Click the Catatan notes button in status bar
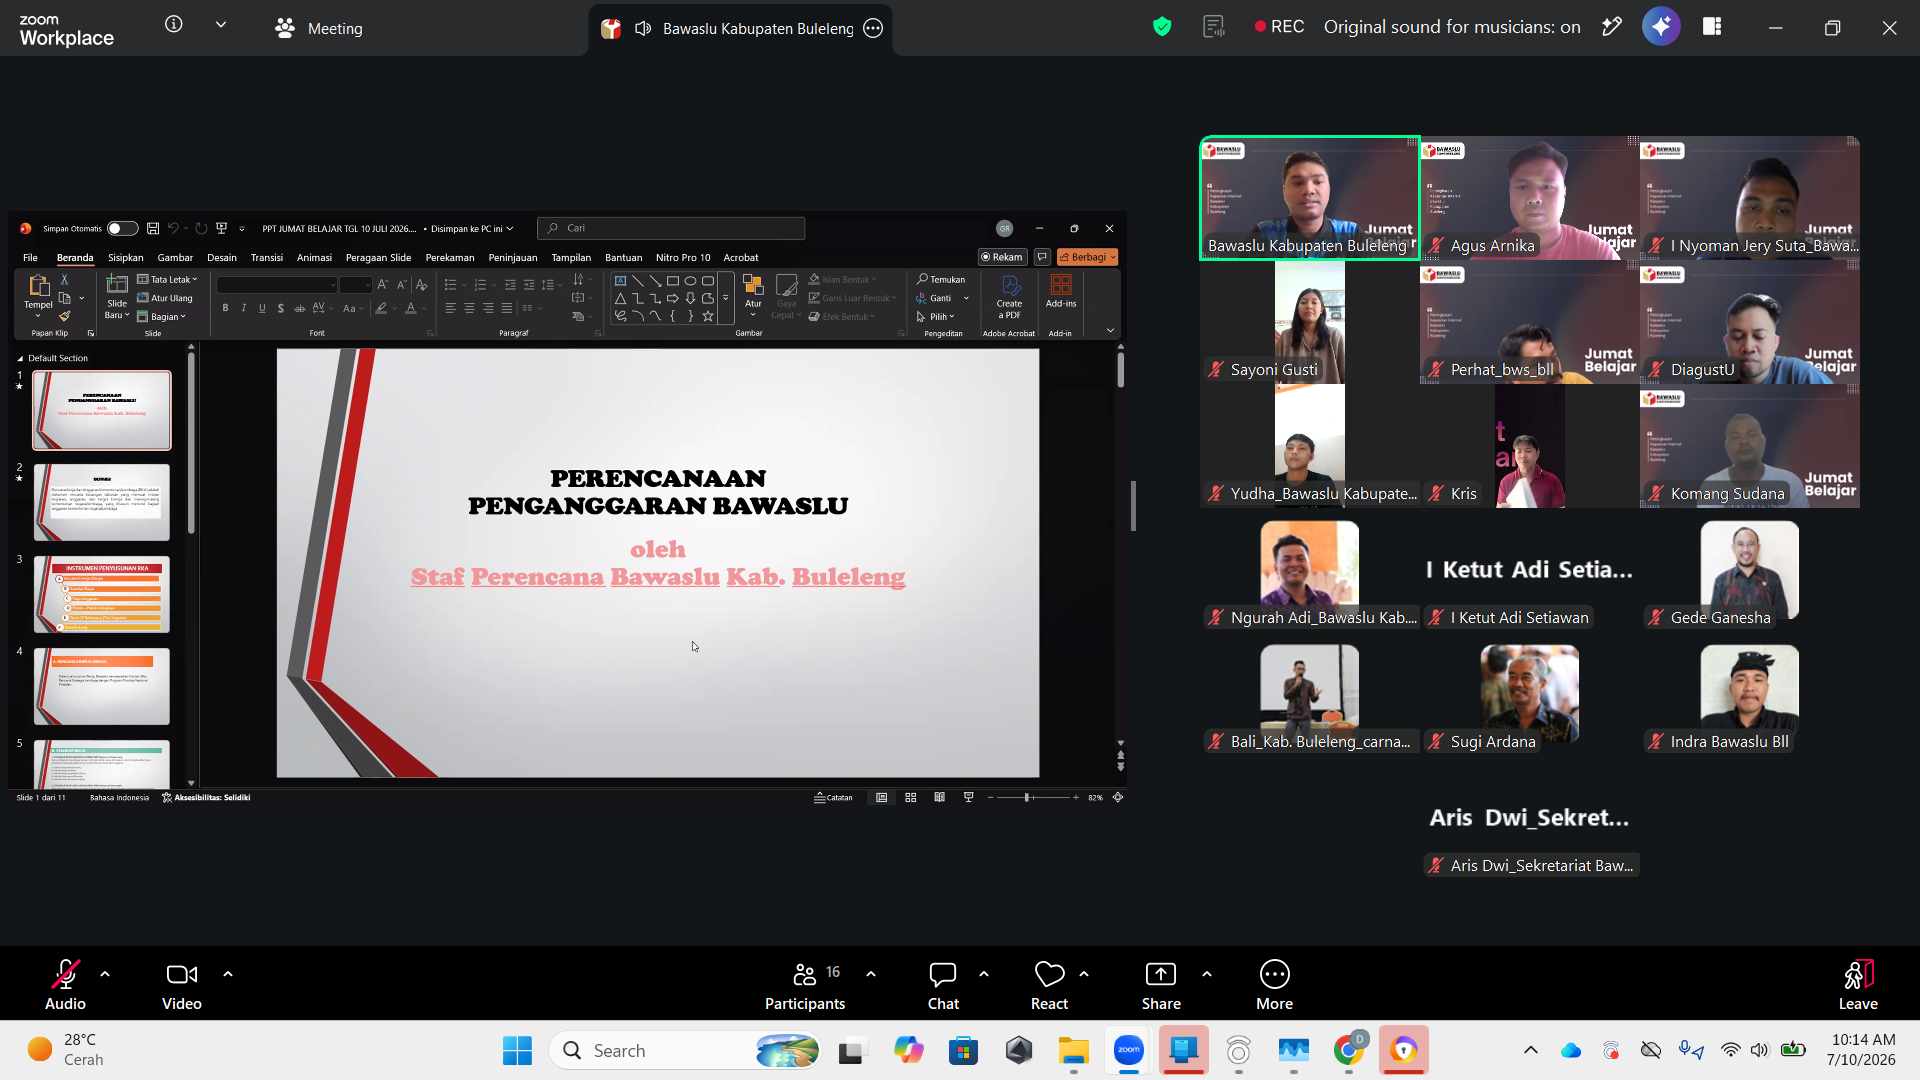 (x=833, y=797)
